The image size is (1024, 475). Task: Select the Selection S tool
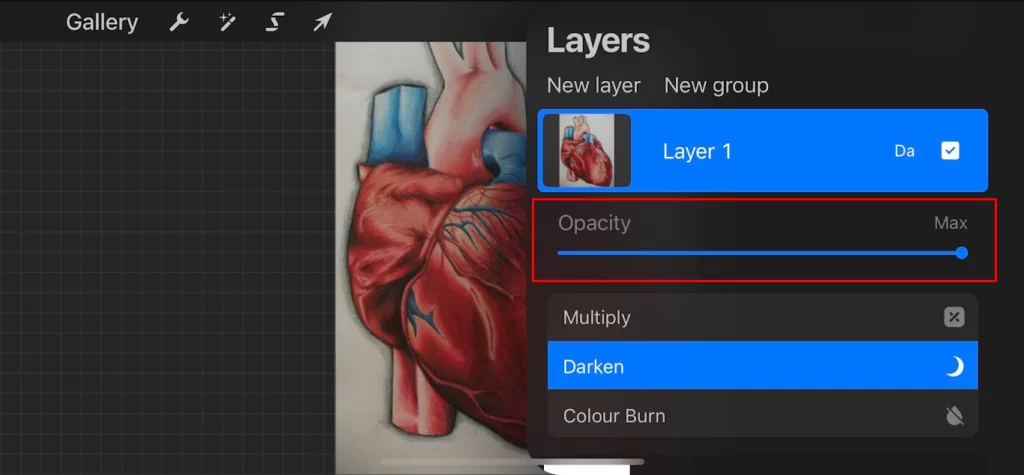[x=274, y=23]
